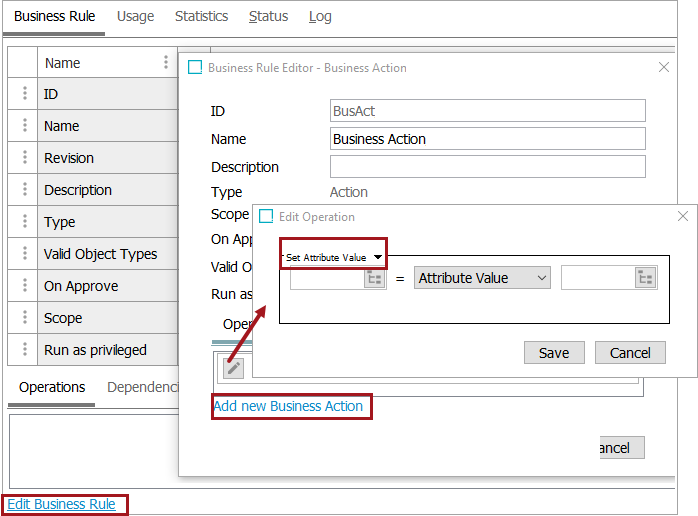Close the Edit Operation dialog

683,216
